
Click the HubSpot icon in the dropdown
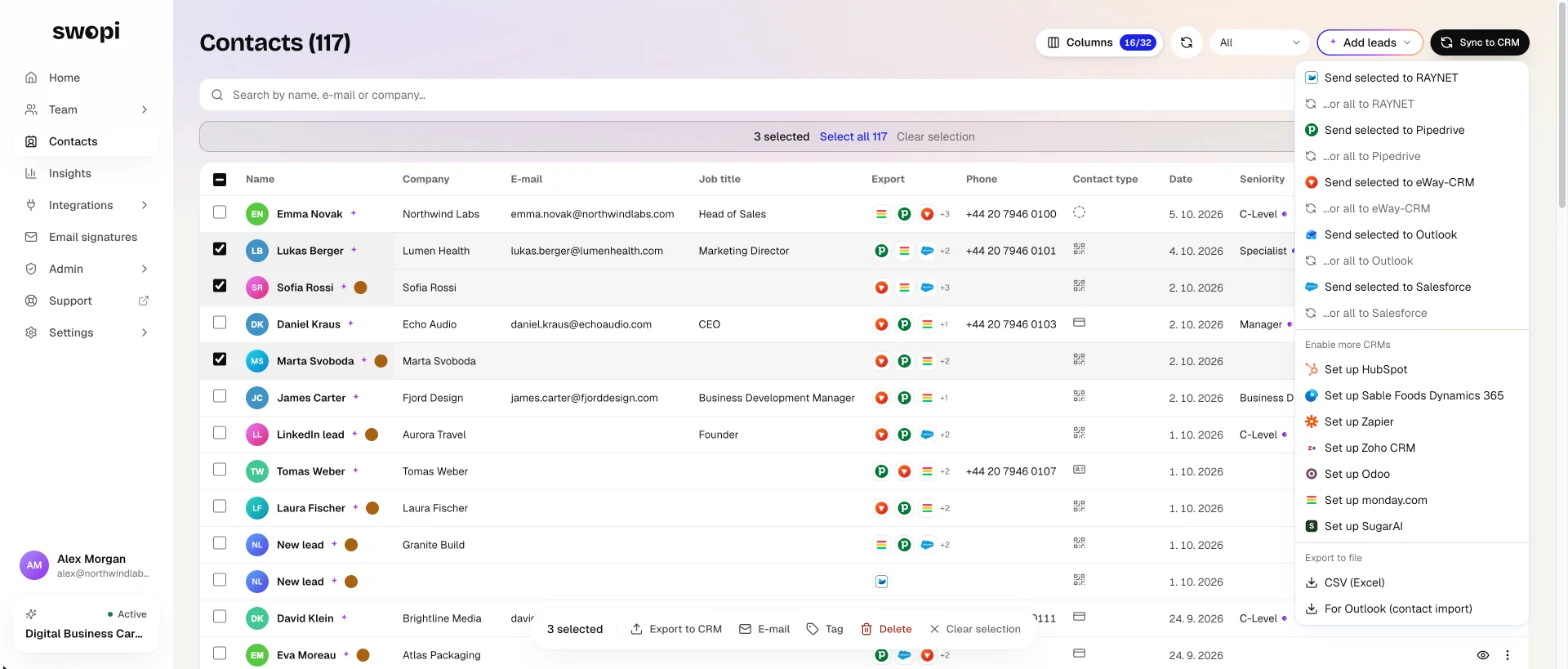(x=1312, y=370)
